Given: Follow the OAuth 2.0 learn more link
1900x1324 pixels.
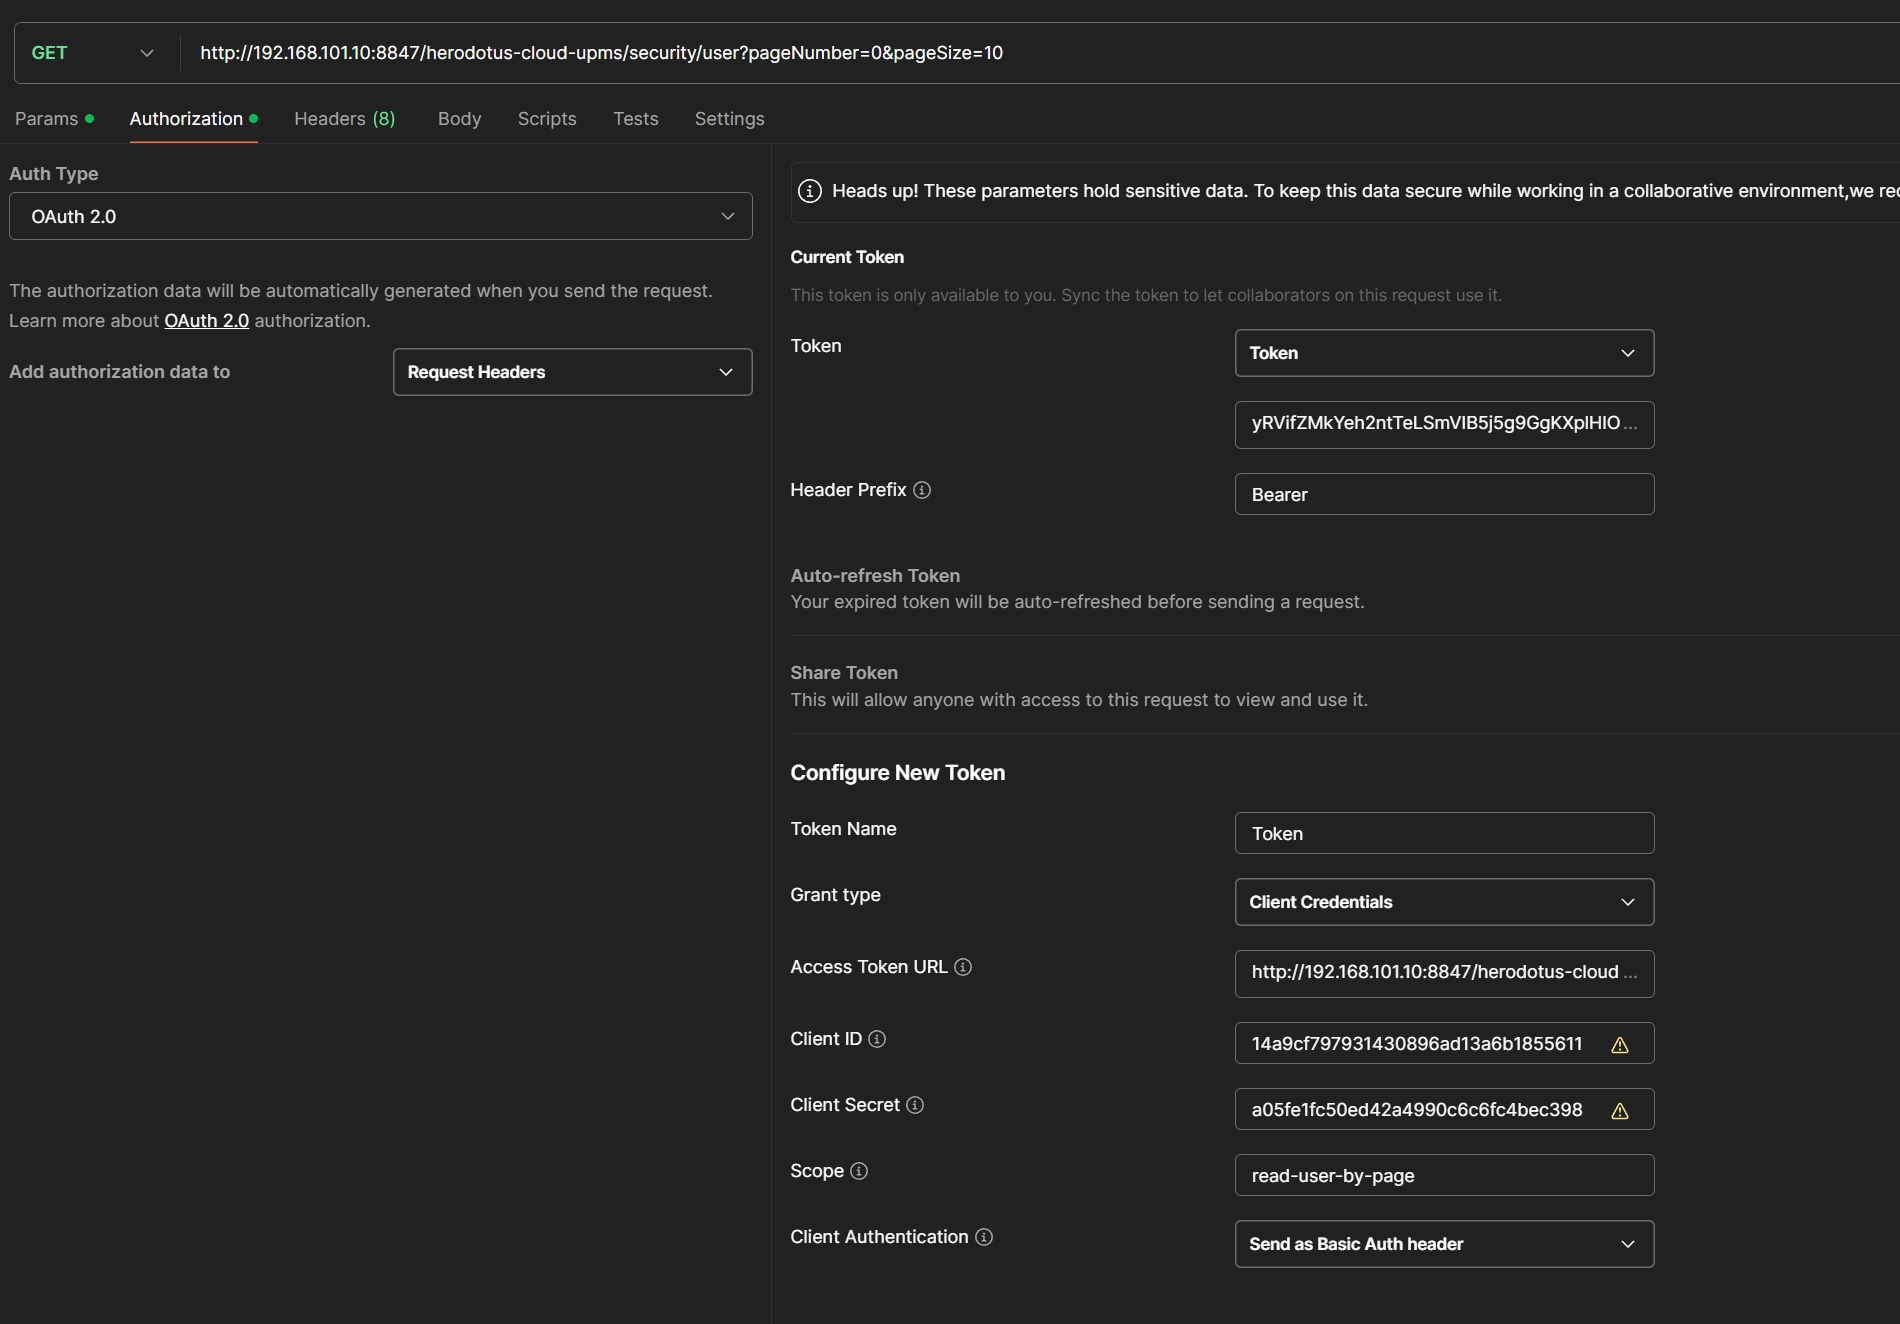Looking at the screenshot, I should [x=206, y=321].
